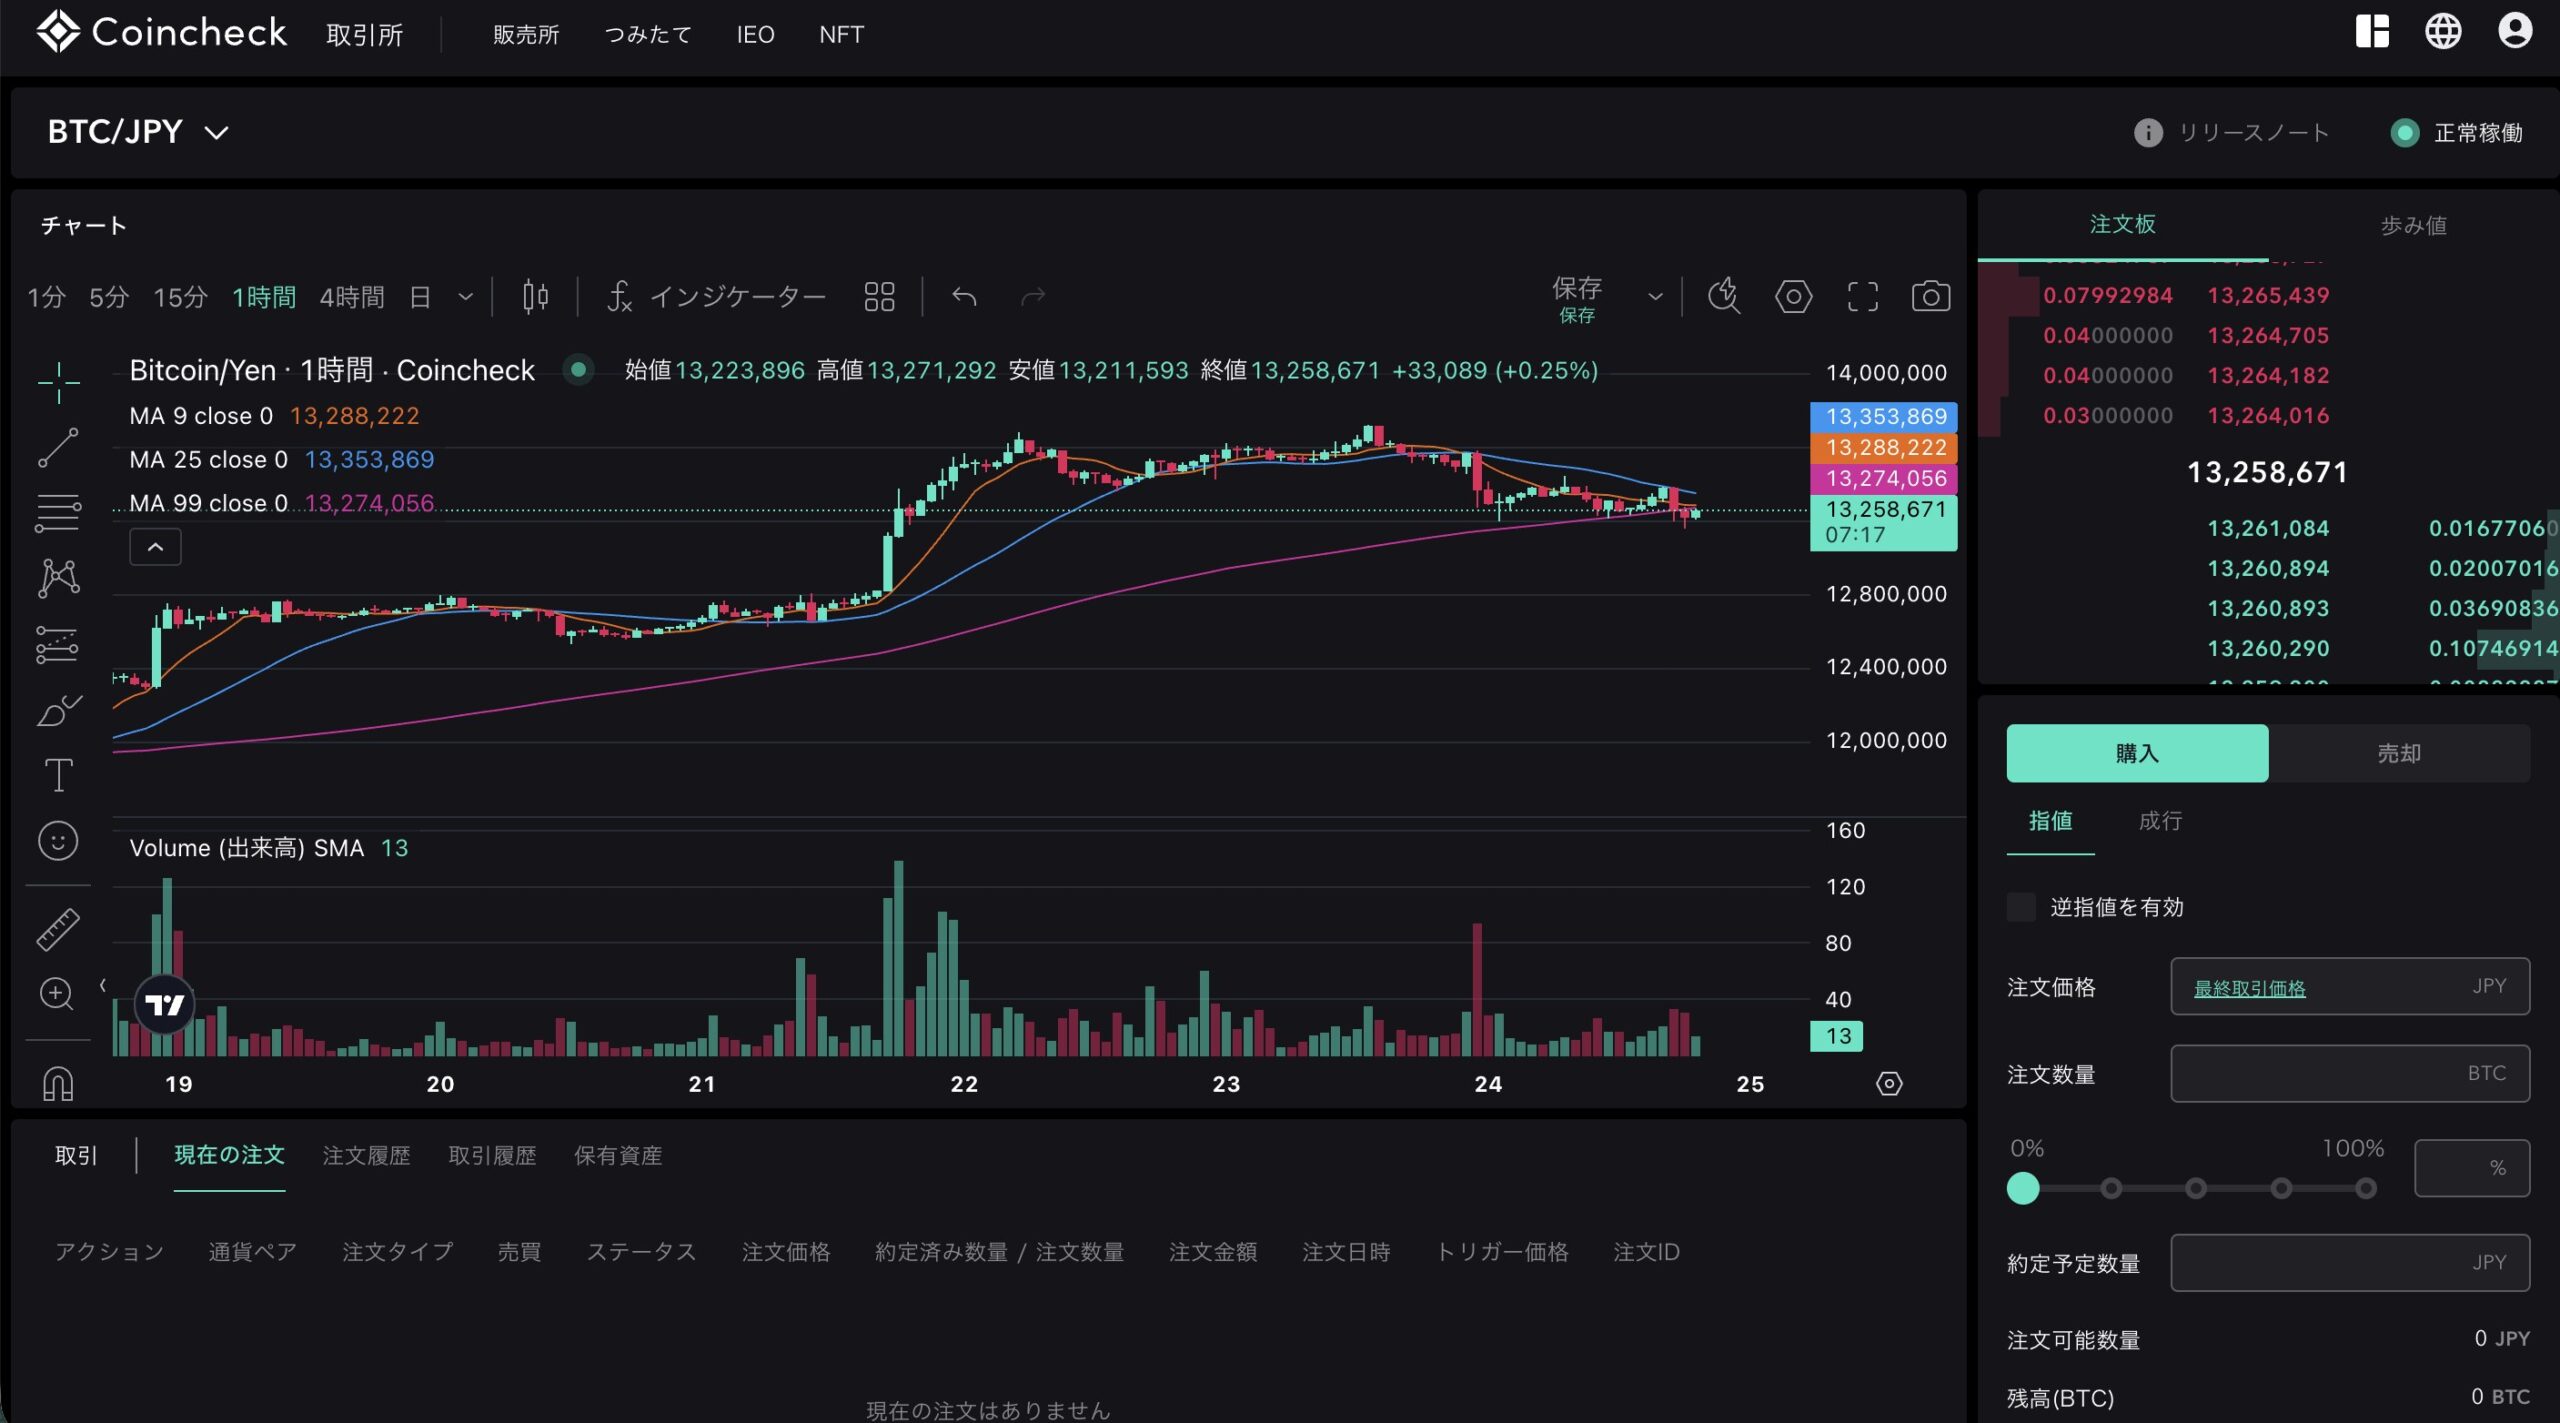
Task: Collapse the indicator legend chevron
Action: tap(155, 547)
